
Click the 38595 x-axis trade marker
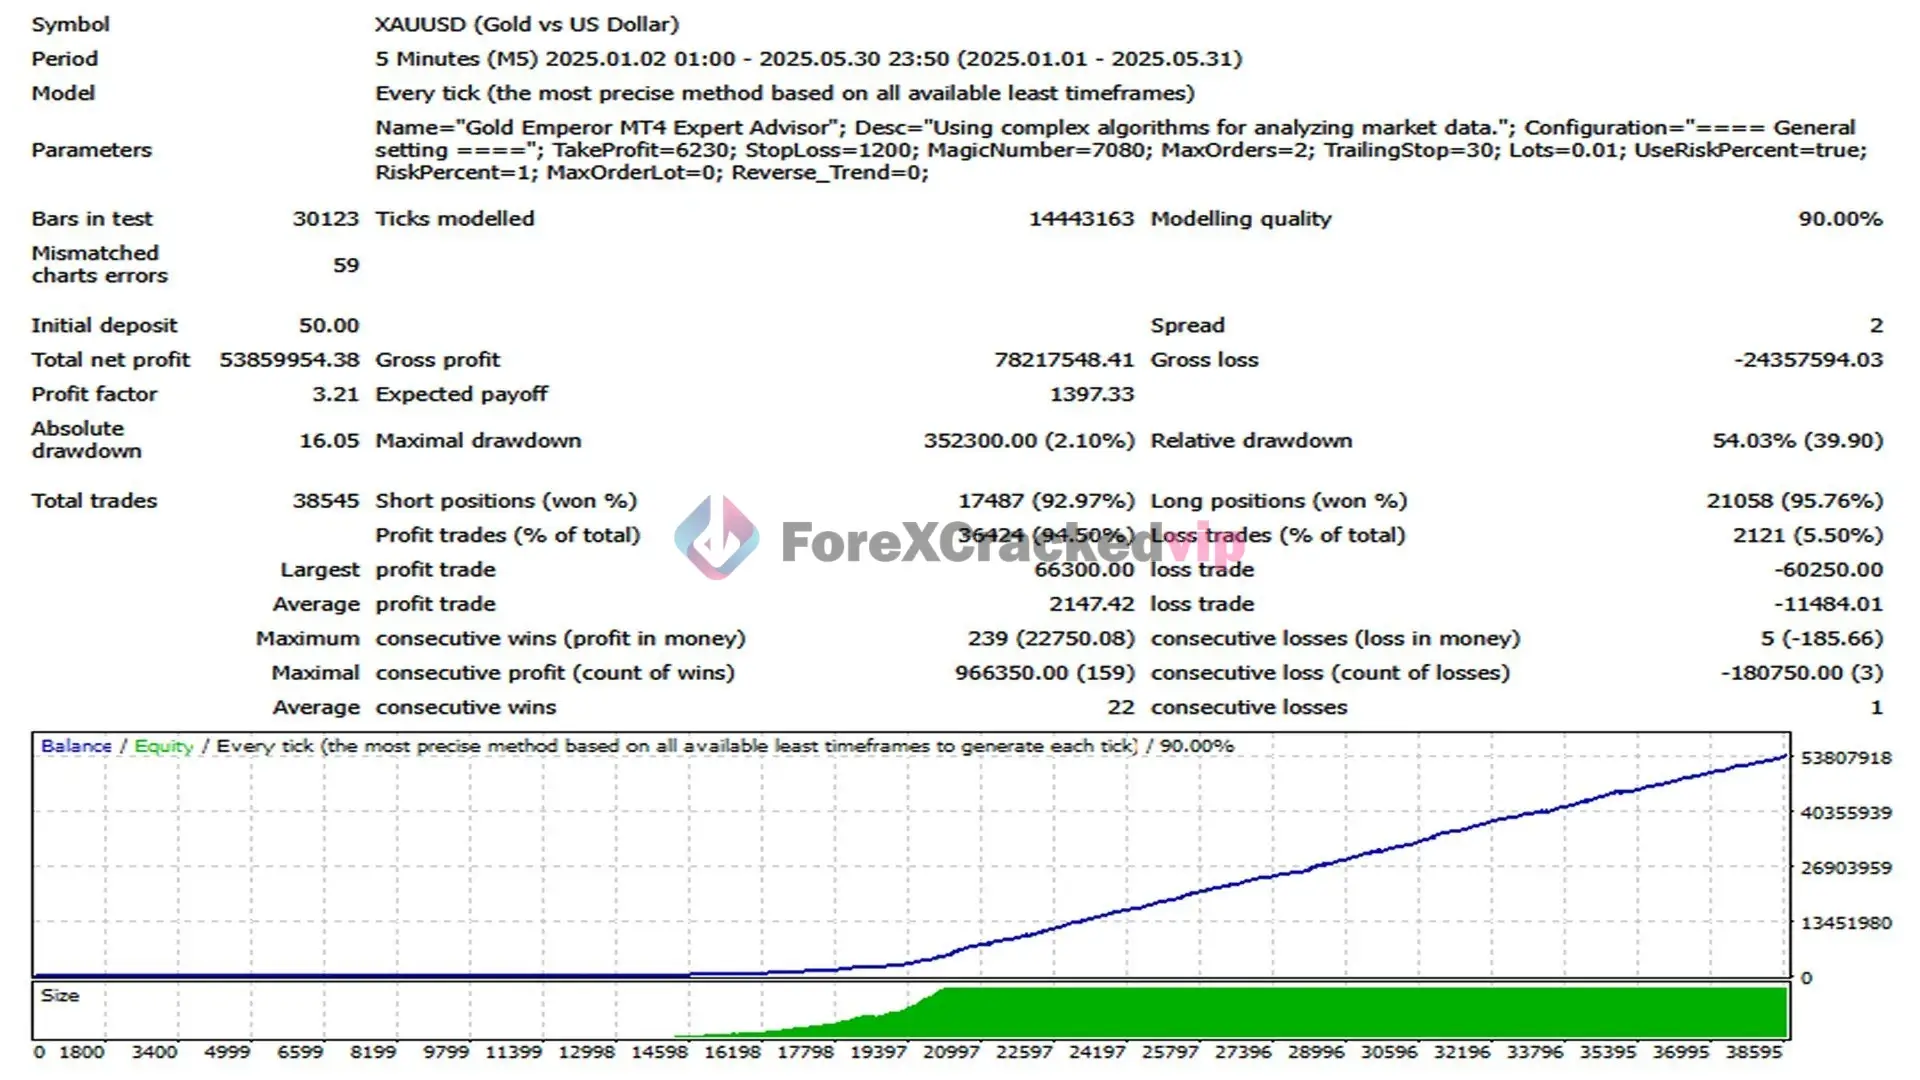[1753, 1052]
